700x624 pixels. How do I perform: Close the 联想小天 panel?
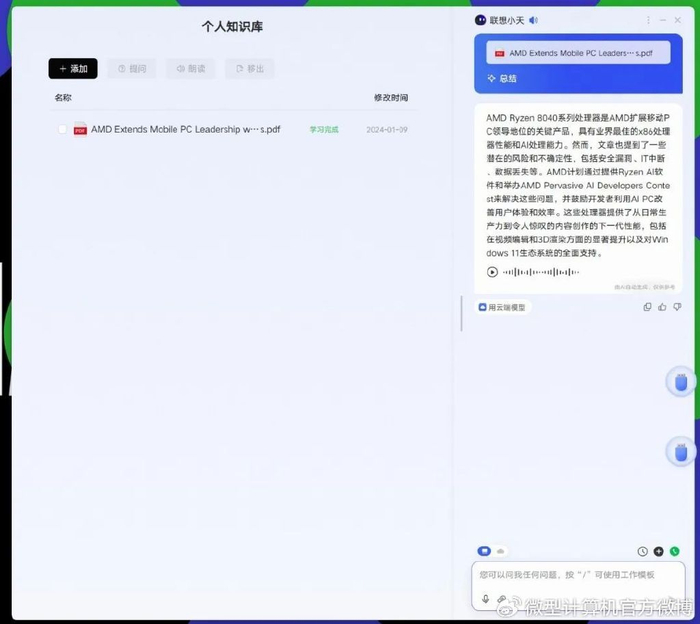678,20
